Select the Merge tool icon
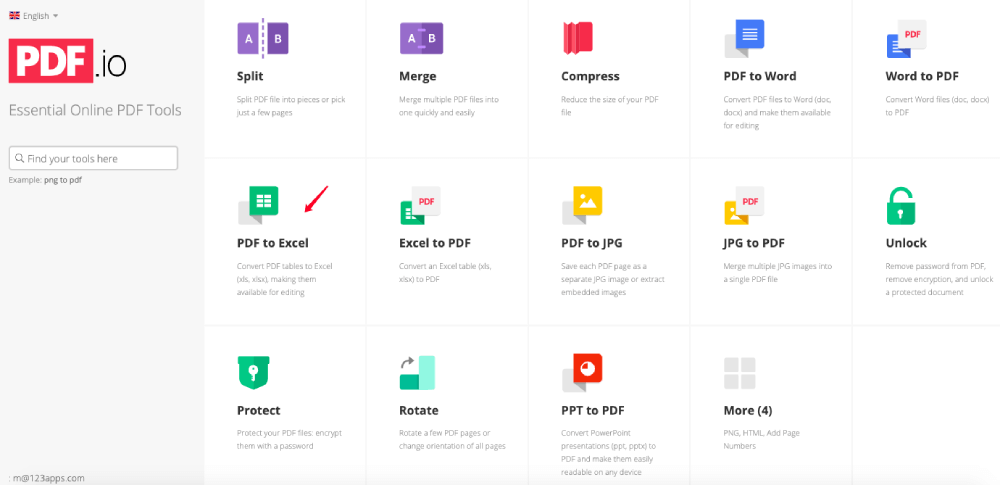This screenshot has height=485, width=1000. point(422,38)
